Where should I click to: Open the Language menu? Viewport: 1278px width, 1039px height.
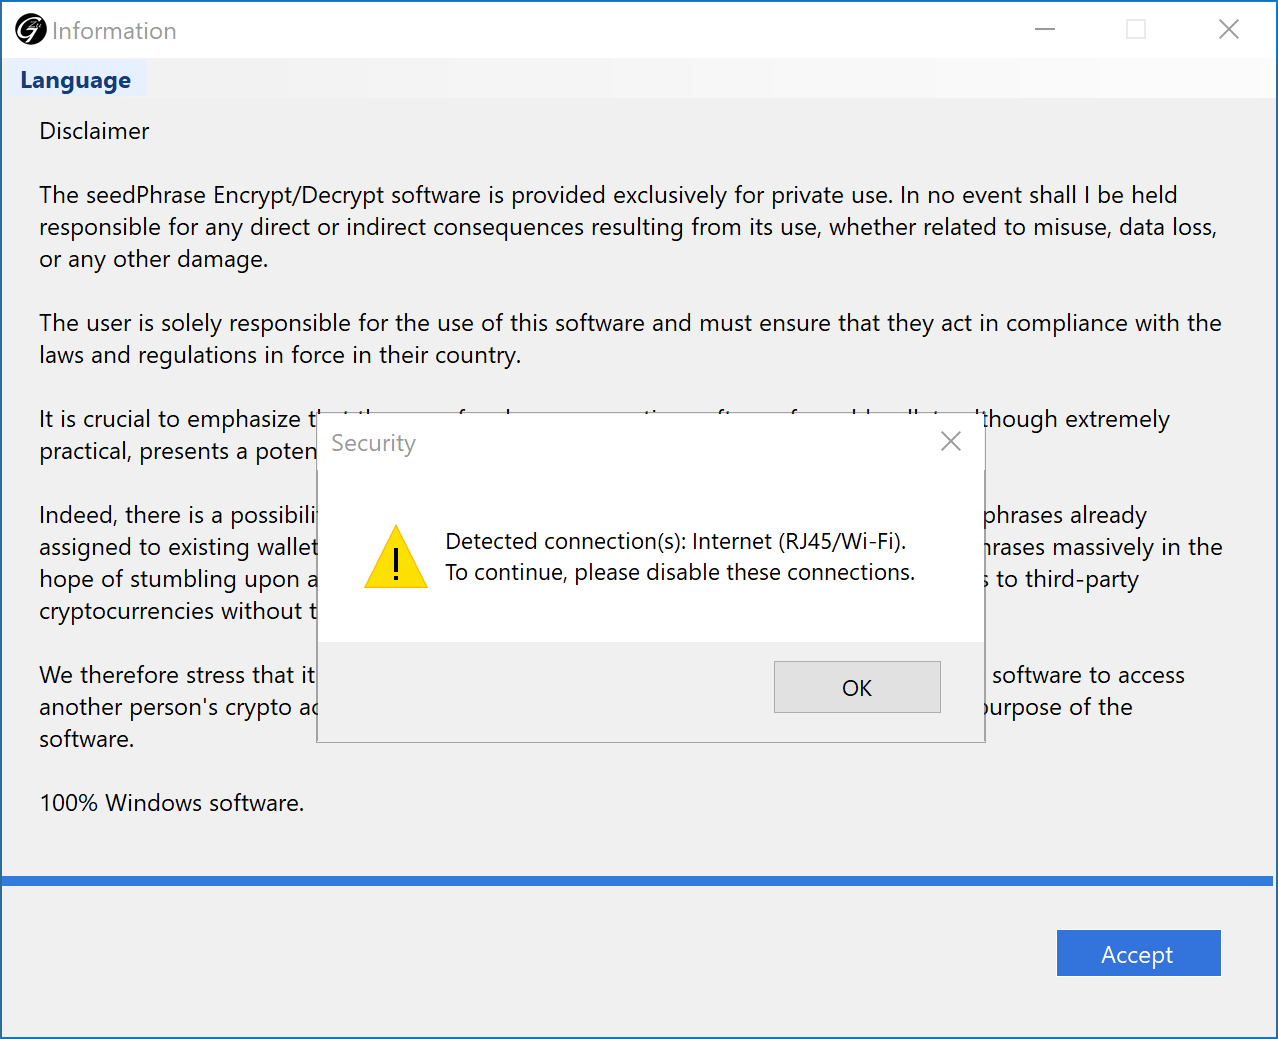[x=75, y=80]
